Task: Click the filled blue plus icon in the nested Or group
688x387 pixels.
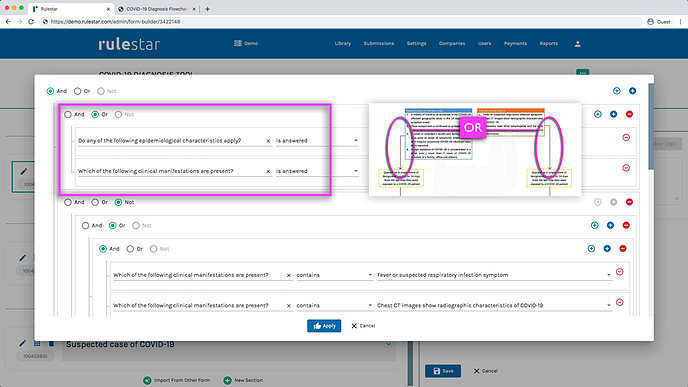Action: click(610, 225)
